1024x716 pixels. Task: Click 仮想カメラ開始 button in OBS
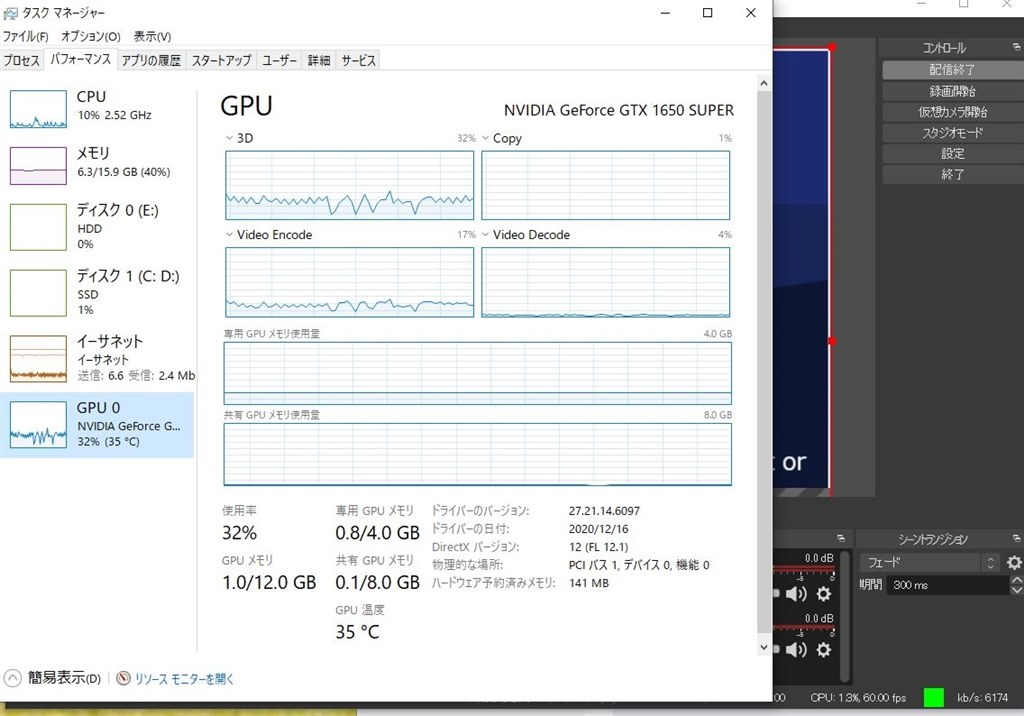953,112
